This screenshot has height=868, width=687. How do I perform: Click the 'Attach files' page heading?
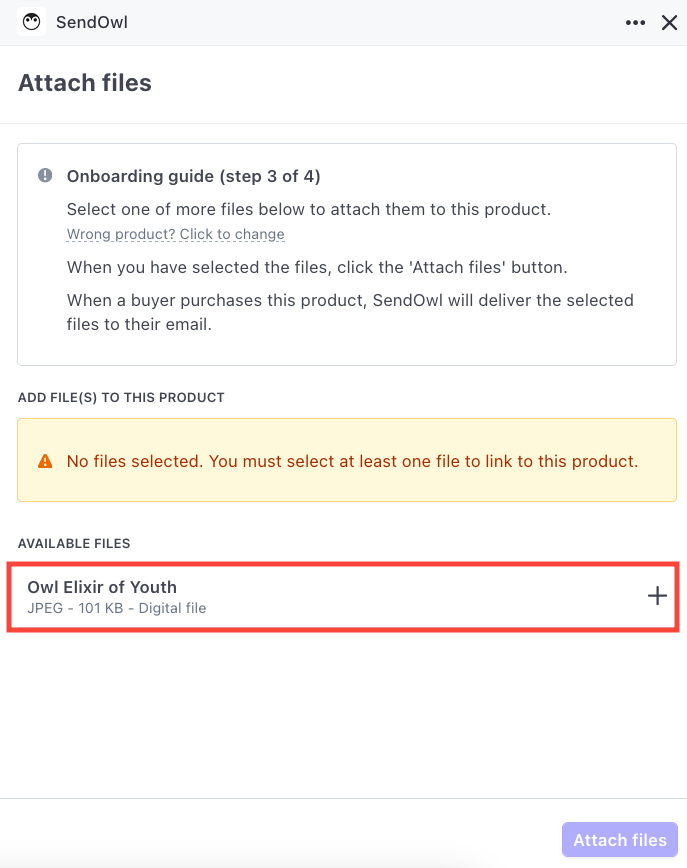coord(85,83)
